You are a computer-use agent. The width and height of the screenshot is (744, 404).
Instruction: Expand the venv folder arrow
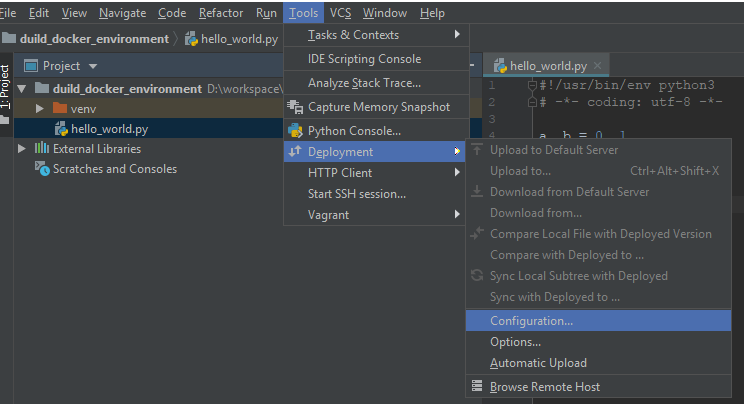(39, 108)
